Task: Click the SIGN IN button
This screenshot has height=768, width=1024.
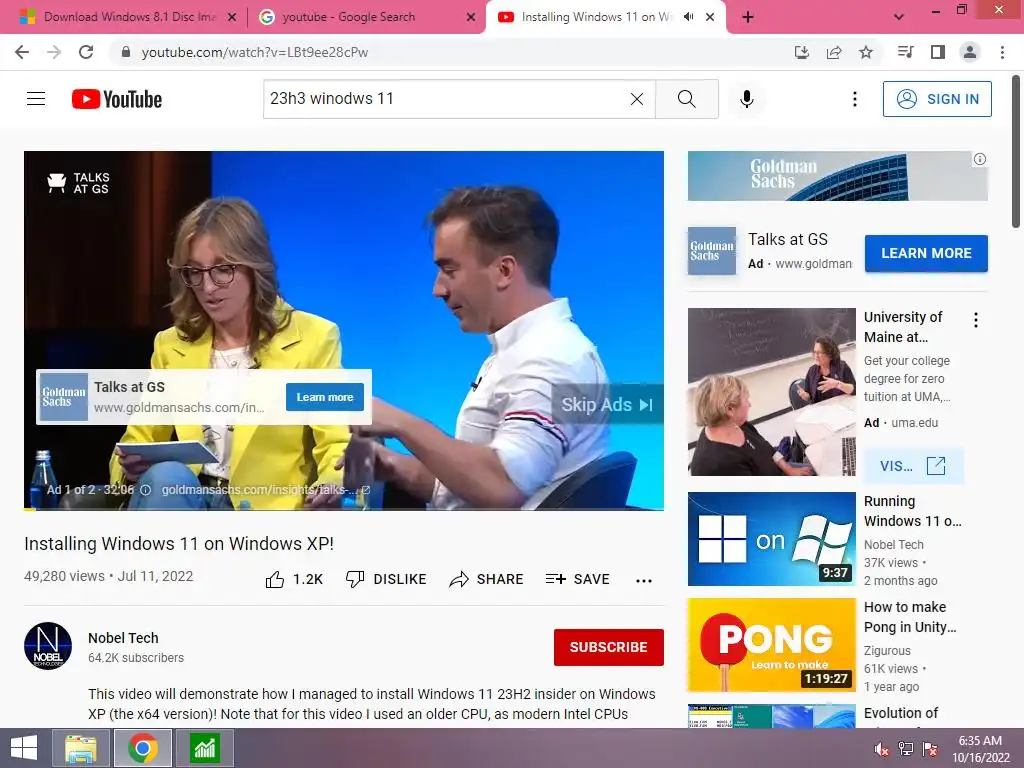Action: [937, 99]
